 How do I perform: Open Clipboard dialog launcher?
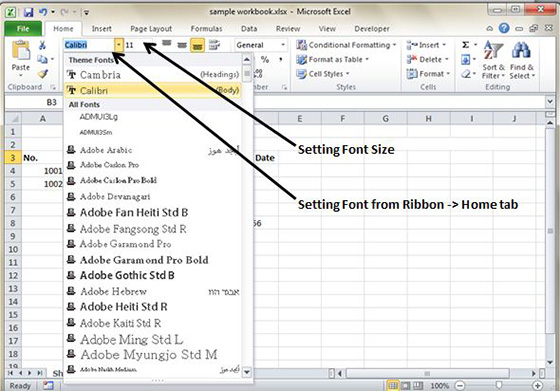[x=52, y=87]
